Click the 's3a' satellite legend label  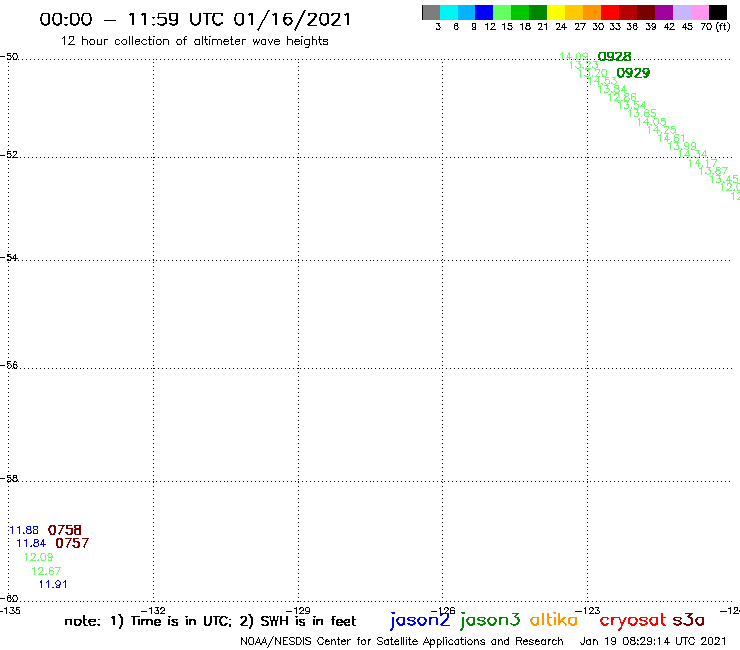[x=689, y=620]
